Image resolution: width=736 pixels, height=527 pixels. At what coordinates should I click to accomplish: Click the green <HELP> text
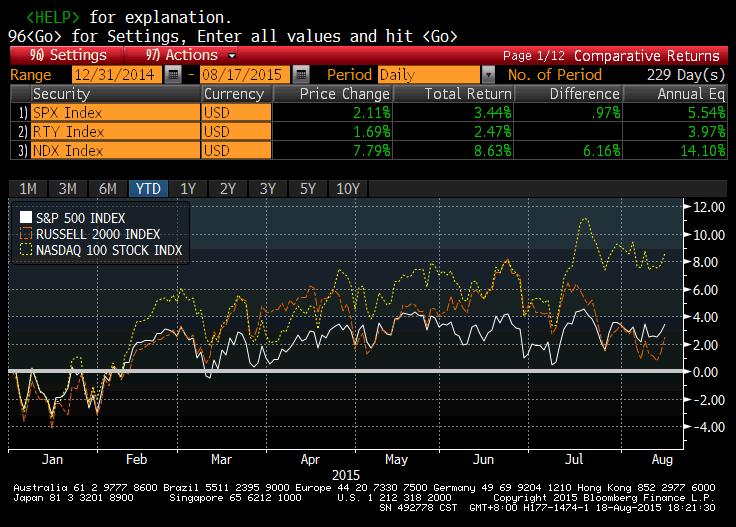(x=53, y=17)
